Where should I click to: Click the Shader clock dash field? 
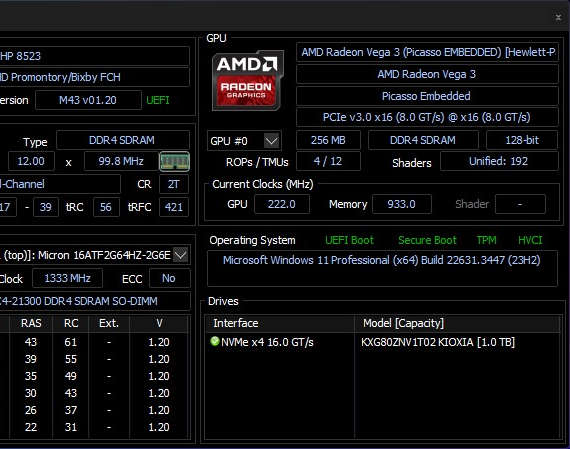point(520,204)
